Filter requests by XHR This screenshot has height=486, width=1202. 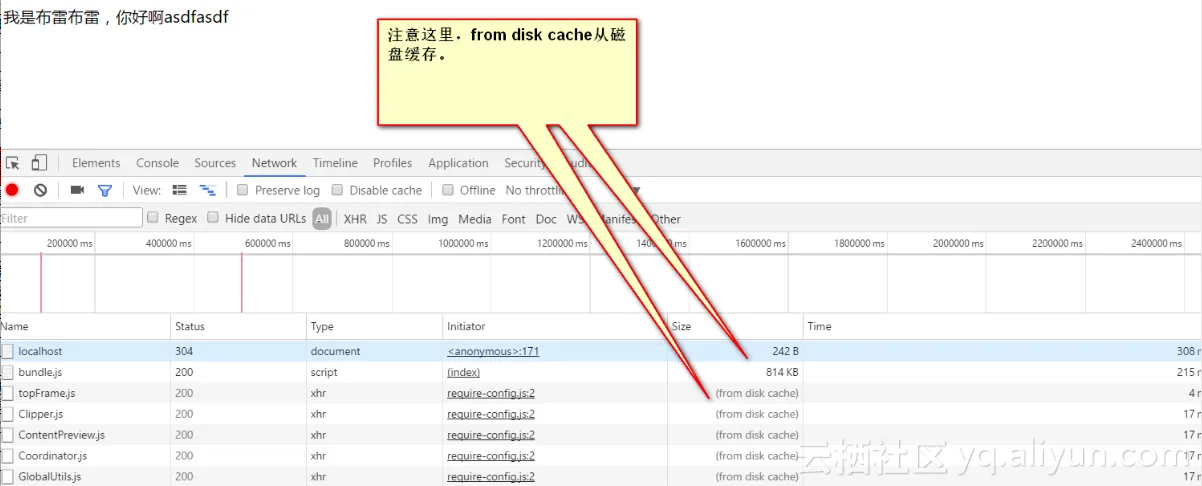[355, 219]
